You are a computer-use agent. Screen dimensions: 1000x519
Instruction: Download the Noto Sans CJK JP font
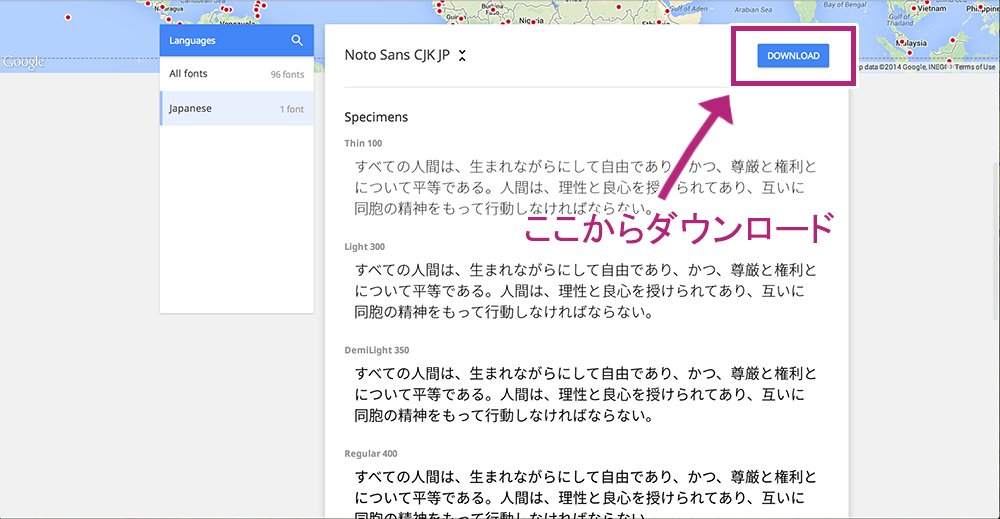tap(793, 55)
